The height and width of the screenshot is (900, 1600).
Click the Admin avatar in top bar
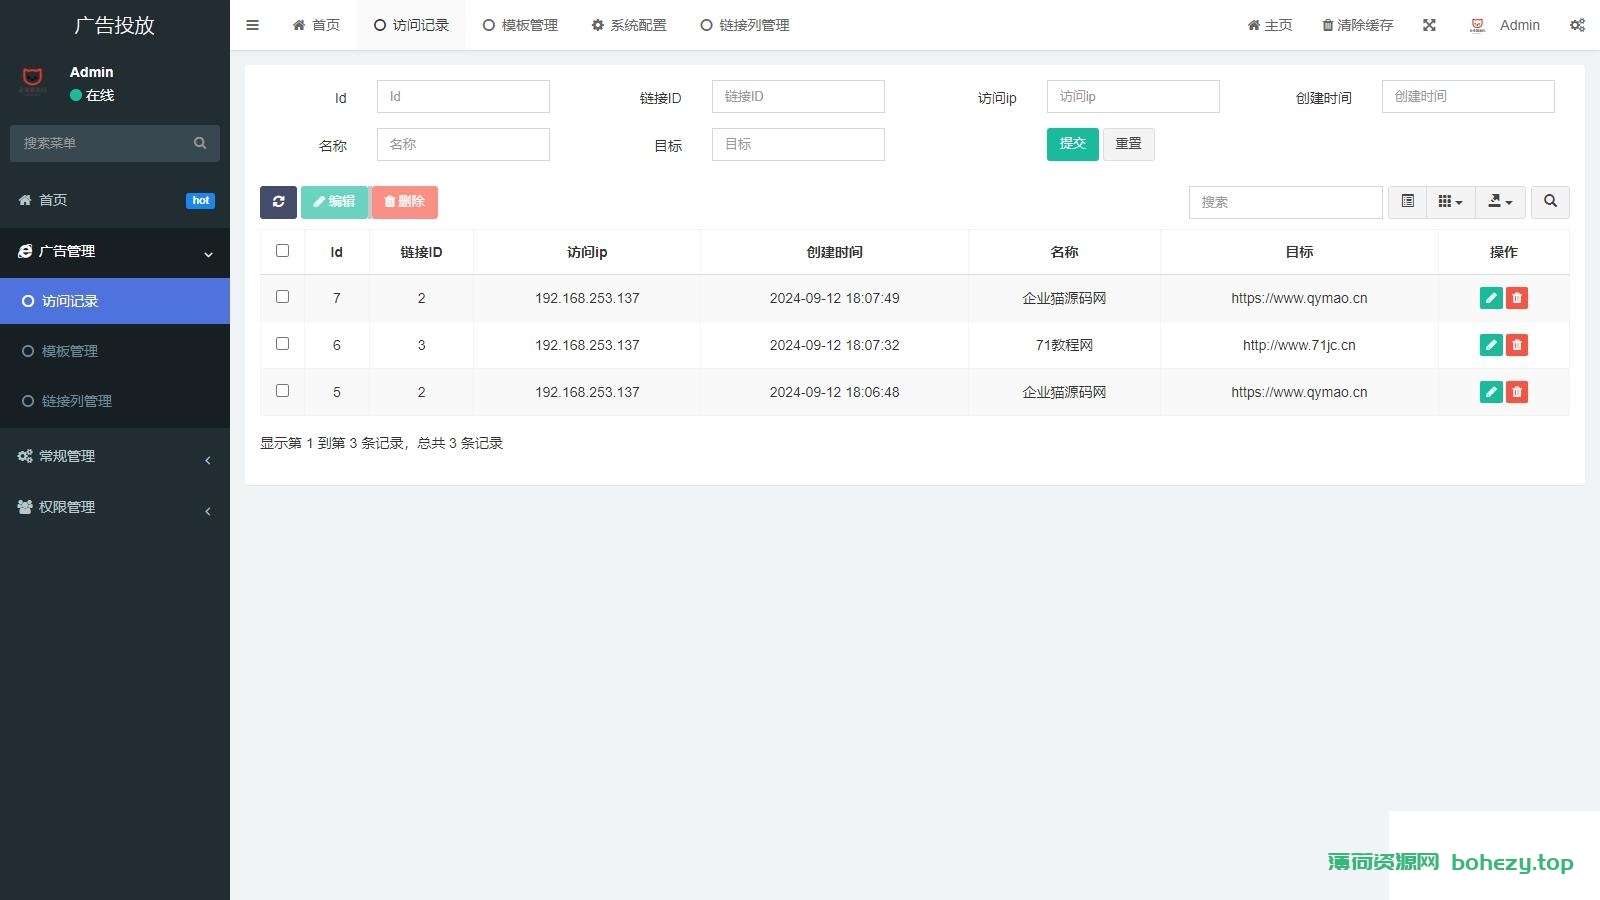1478,25
